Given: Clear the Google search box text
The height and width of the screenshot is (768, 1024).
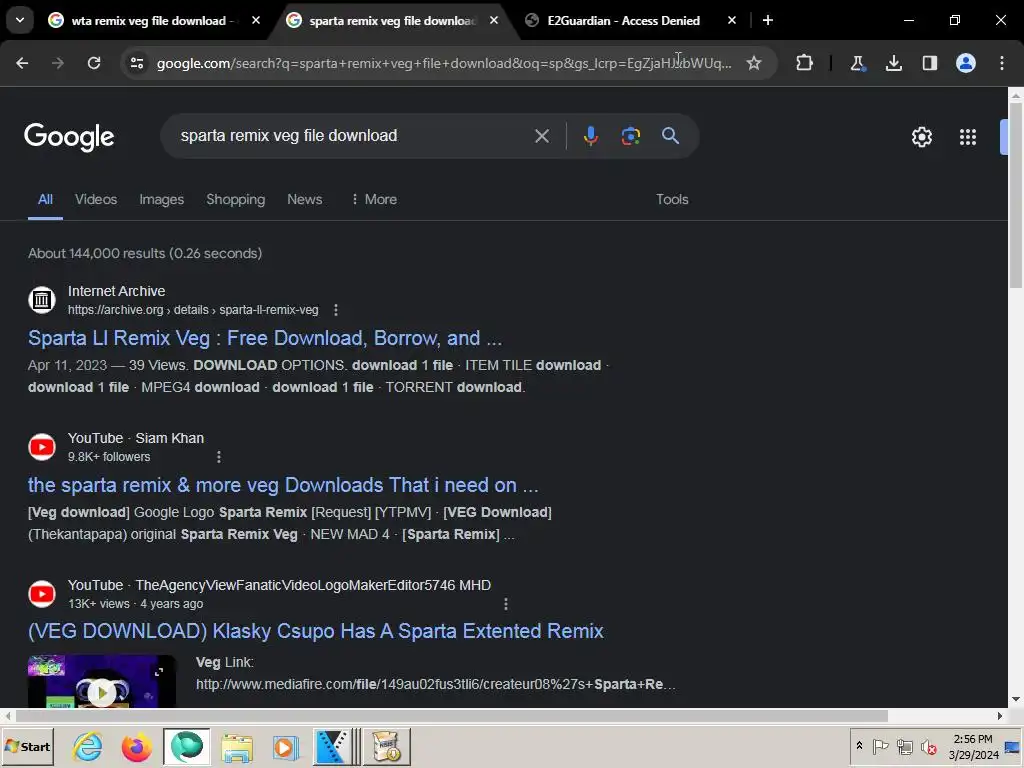Looking at the screenshot, I should [541, 136].
